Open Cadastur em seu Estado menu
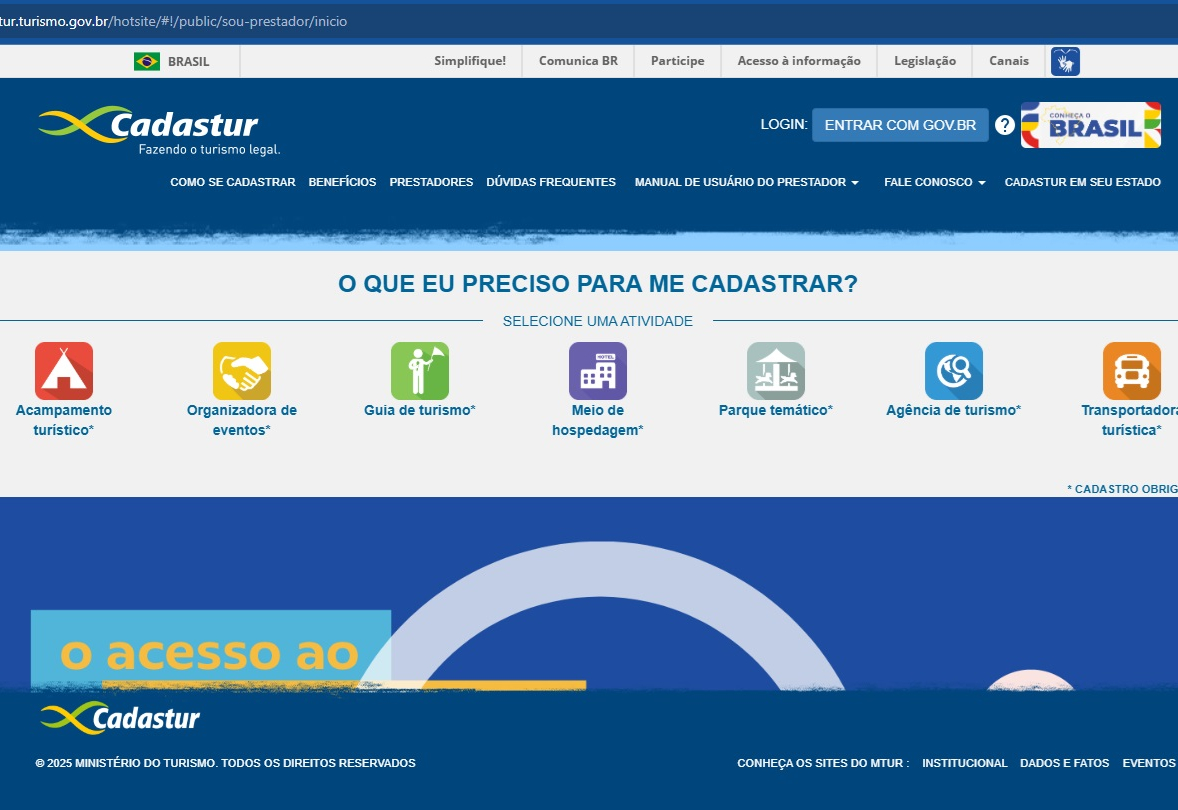Viewport: 1178px width, 810px height. pos(1083,182)
